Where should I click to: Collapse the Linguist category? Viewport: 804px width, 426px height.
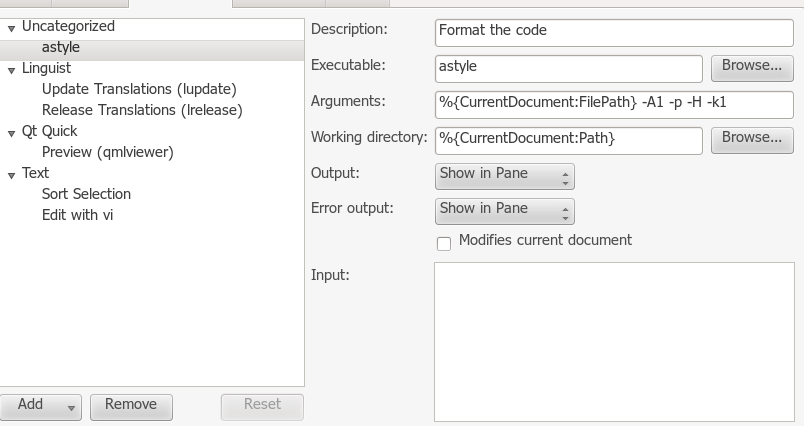click(x=11, y=70)
